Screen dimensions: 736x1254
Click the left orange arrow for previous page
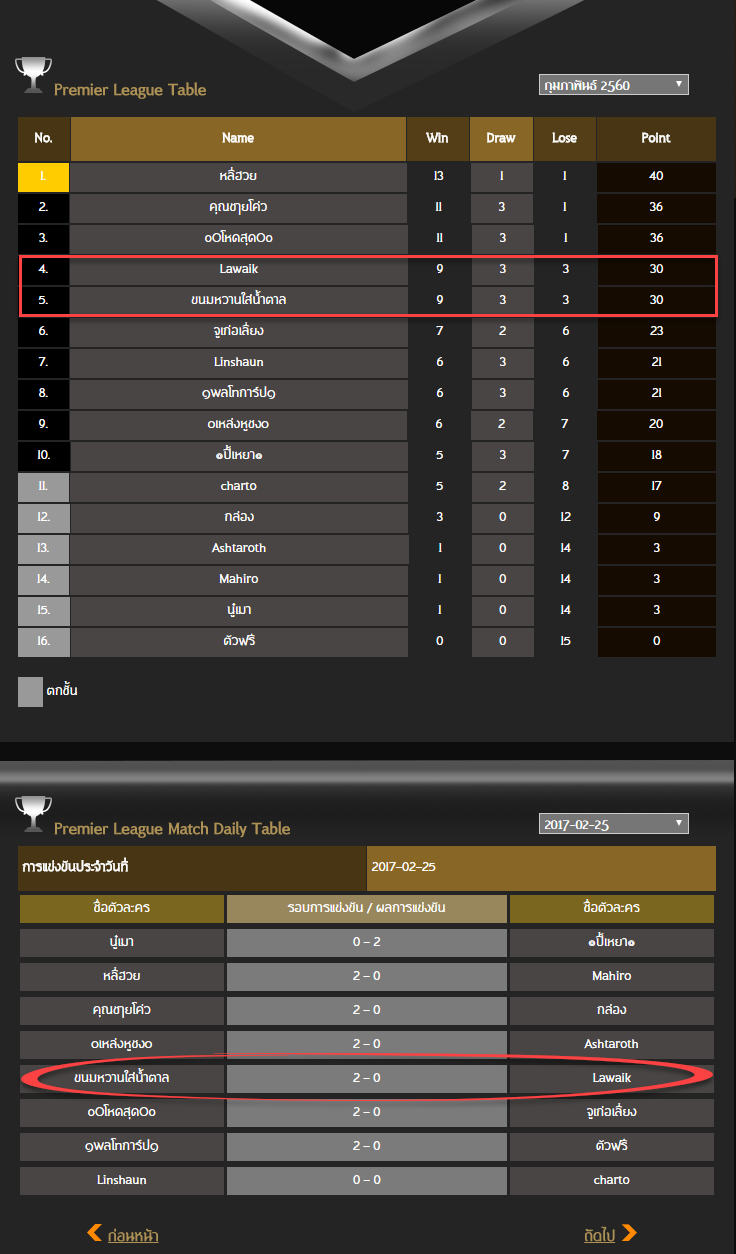[95, 1233]
